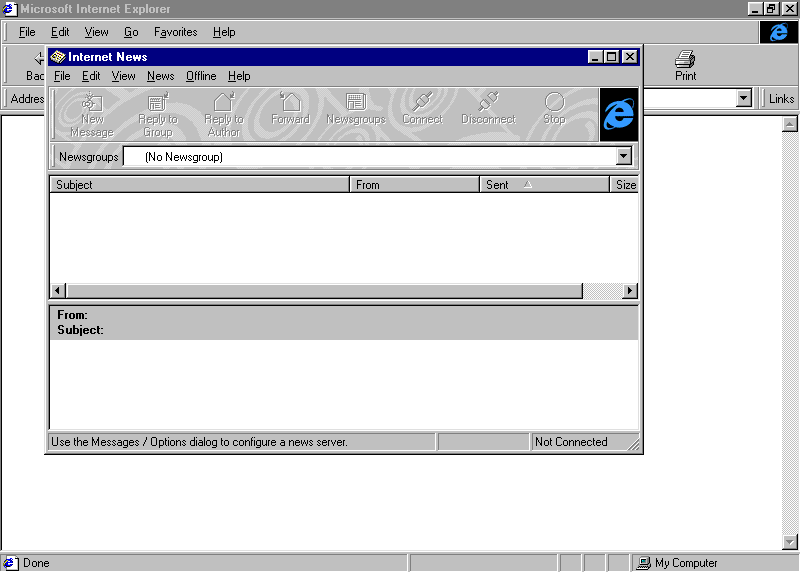Open News menu

click(x=161, y=76)
